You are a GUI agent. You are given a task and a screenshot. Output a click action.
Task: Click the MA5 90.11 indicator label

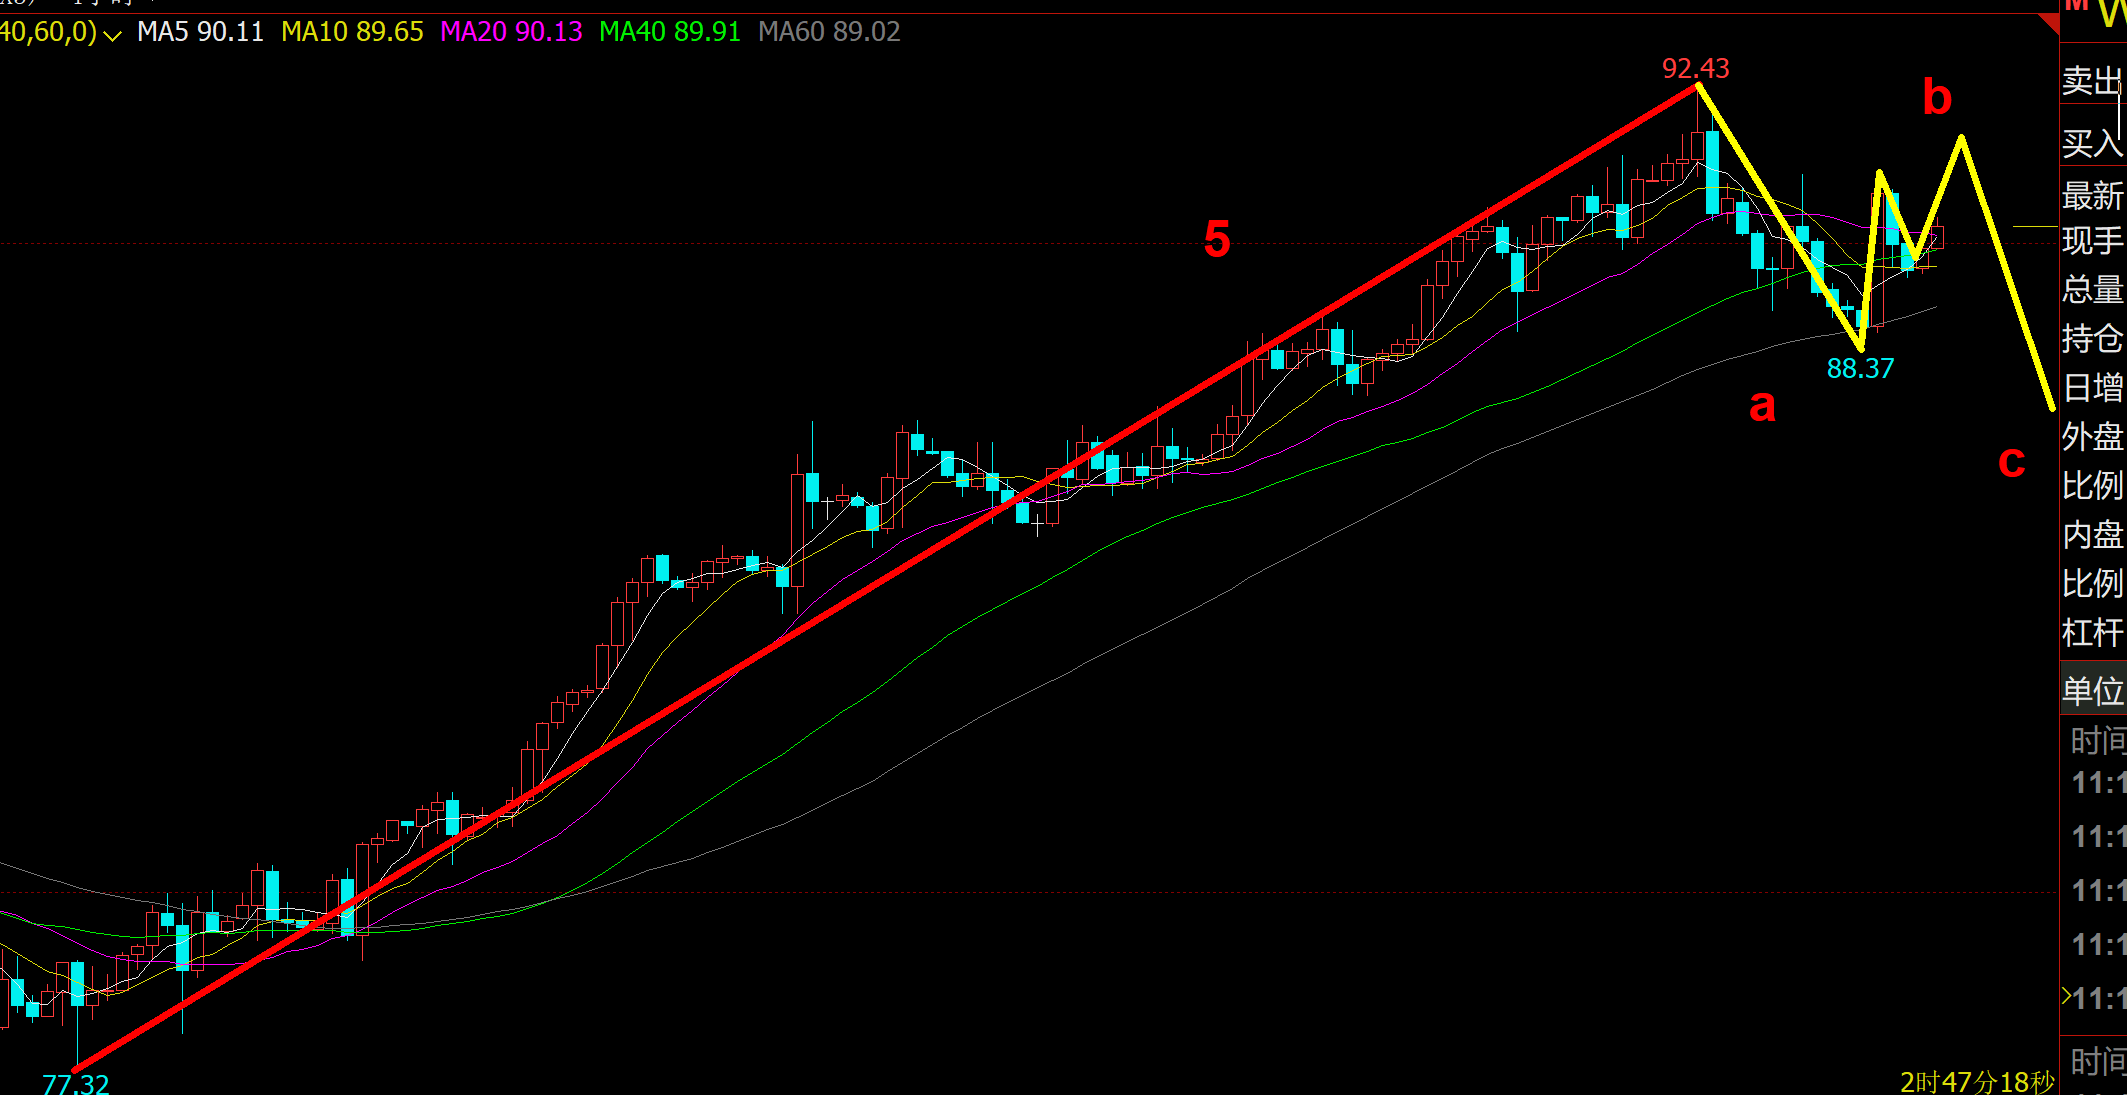point(200,32)
